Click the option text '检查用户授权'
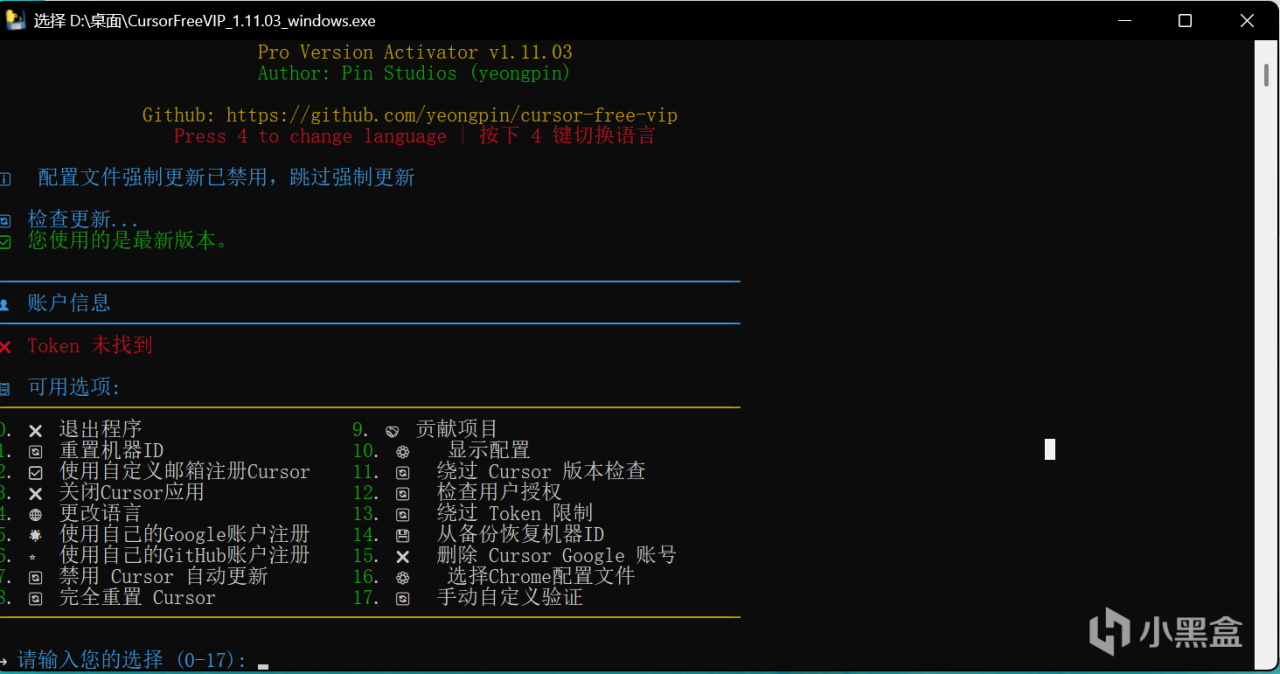The height and width of the screenshot is (674, 1280). click(499, 493)
